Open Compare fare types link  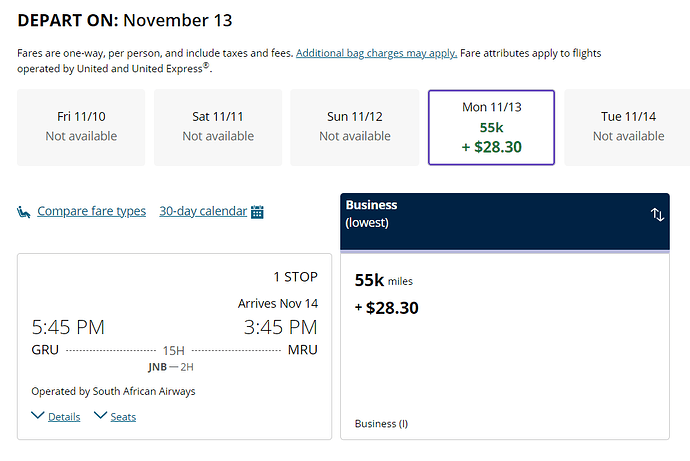(x=92, y=211)
